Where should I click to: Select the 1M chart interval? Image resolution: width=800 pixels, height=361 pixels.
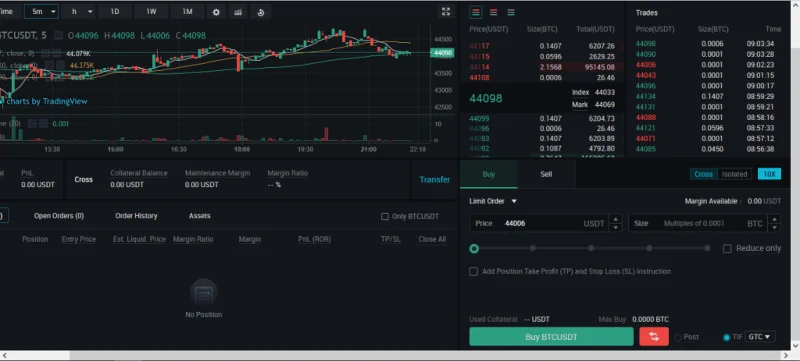(x=187, y=12)
